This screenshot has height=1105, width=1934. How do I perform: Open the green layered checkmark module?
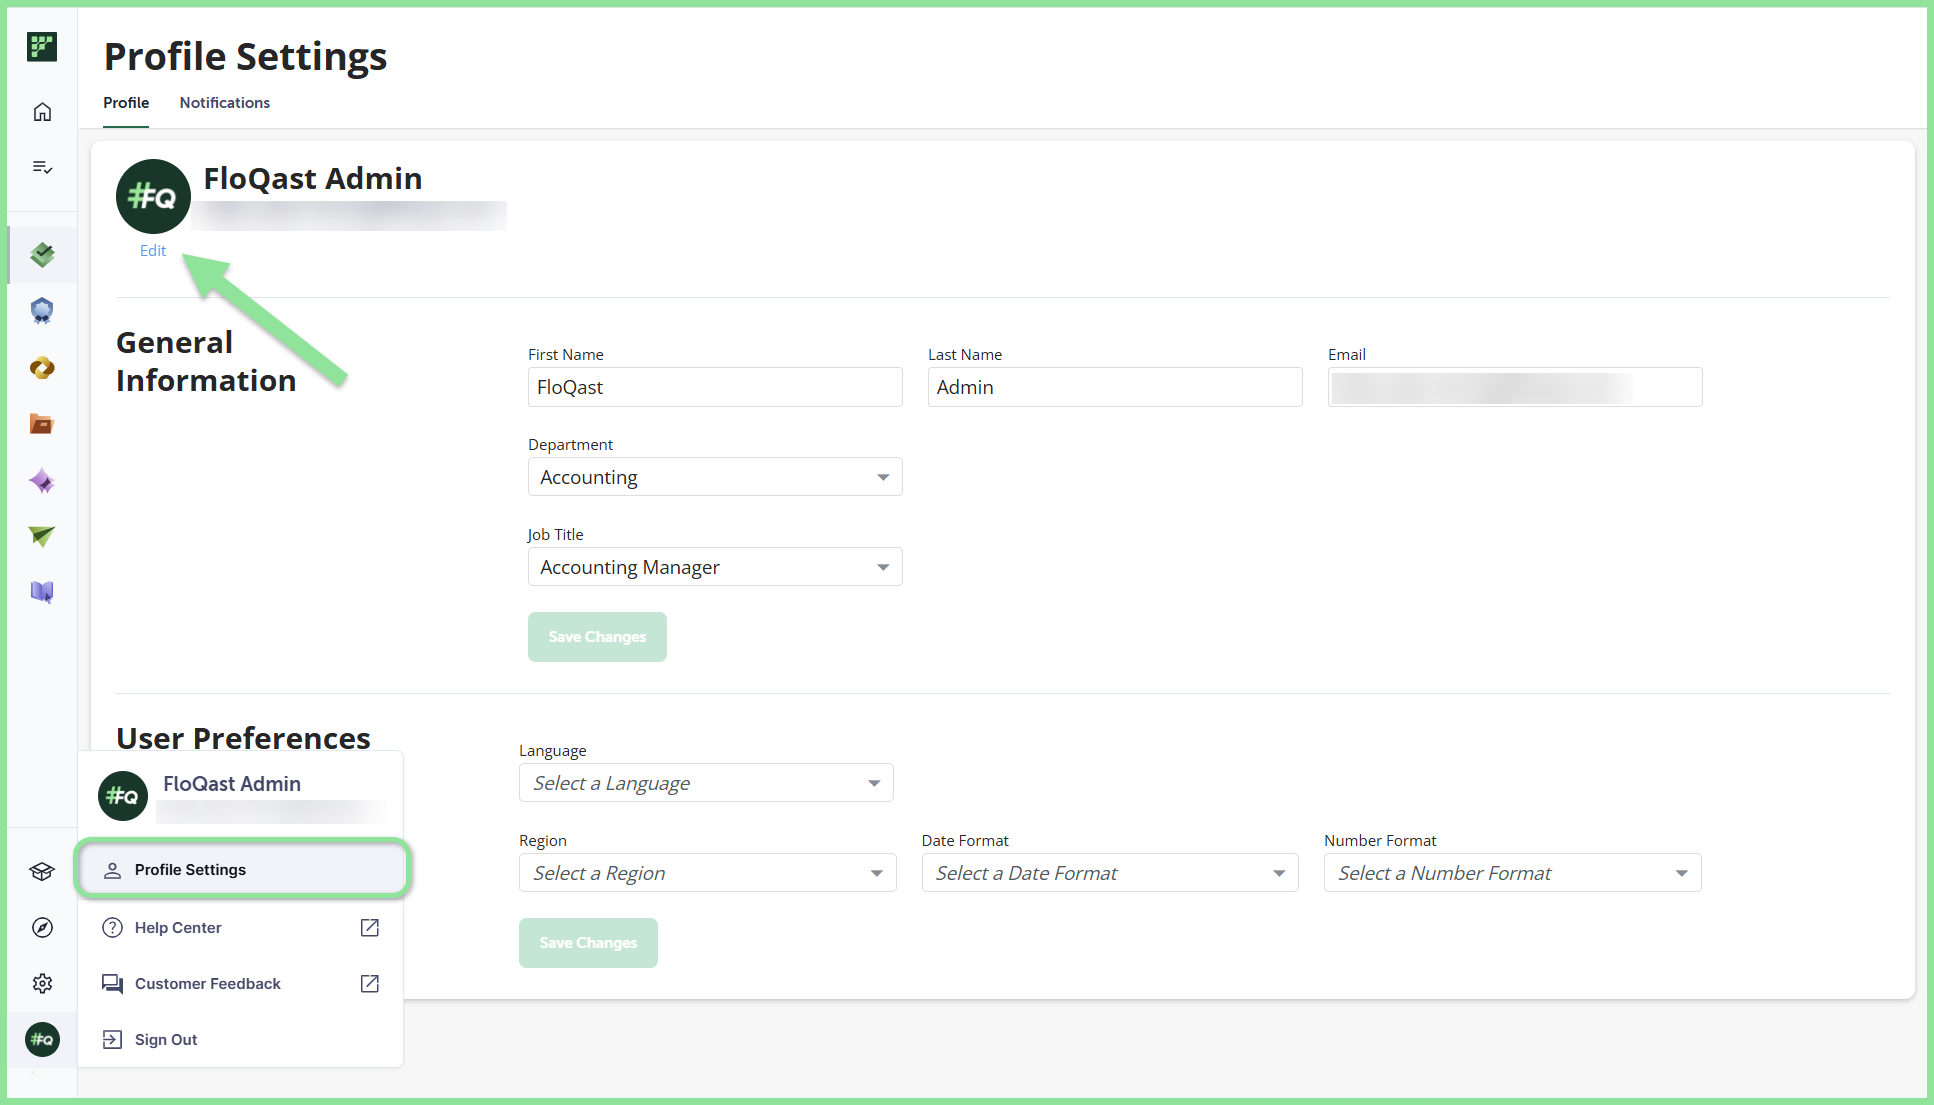42,255
